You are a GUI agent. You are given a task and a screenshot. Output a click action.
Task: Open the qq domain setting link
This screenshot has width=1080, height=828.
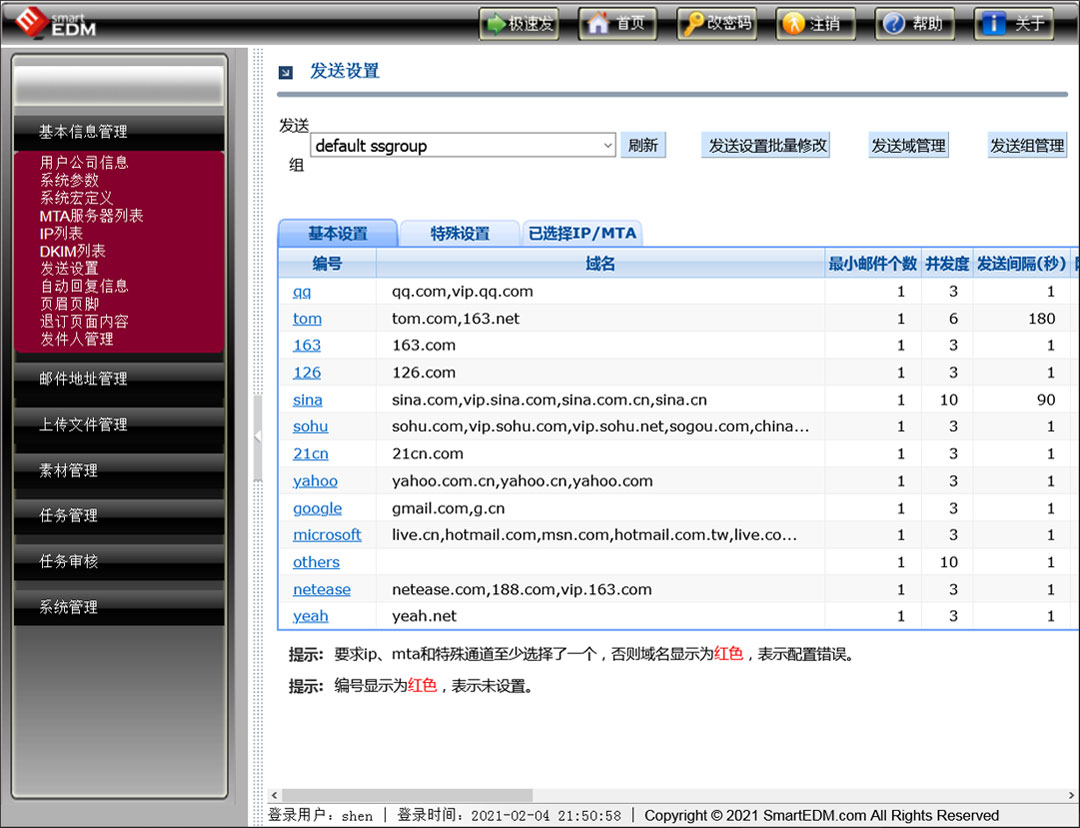[302, 291]
